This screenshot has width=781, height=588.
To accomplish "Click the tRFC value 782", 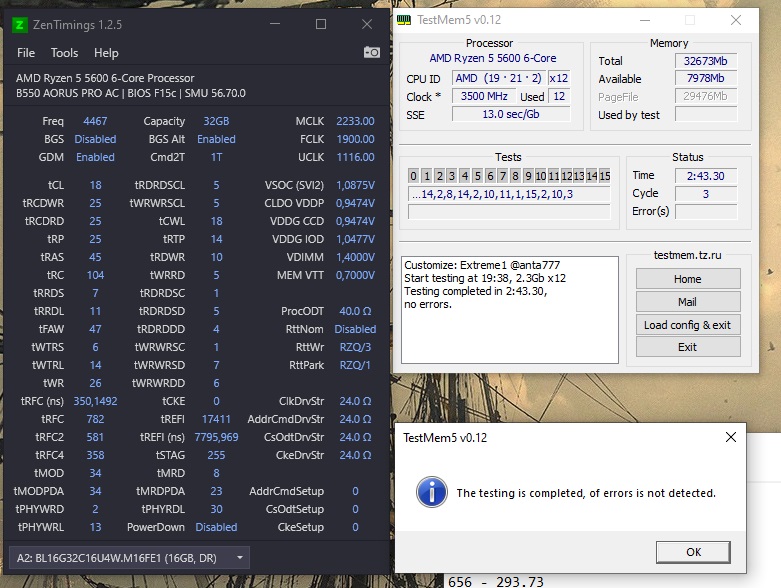I will [95, 419].
